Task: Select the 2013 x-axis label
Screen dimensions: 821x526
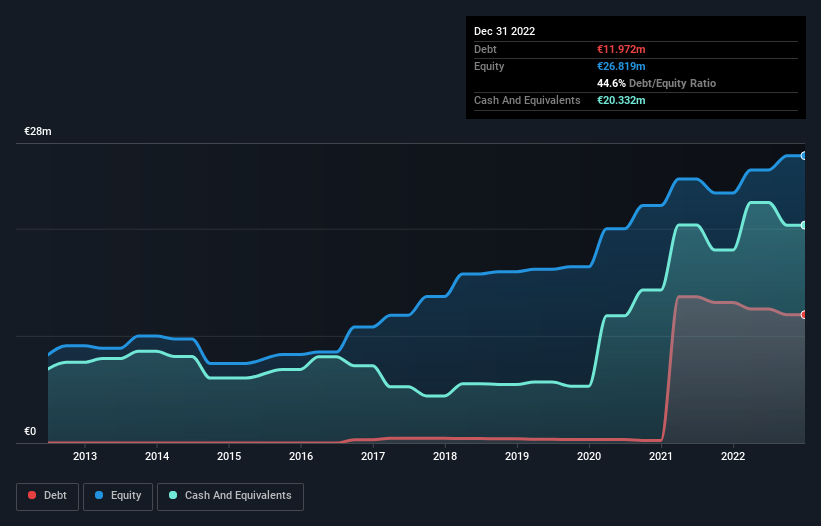Action: (85, 456)
